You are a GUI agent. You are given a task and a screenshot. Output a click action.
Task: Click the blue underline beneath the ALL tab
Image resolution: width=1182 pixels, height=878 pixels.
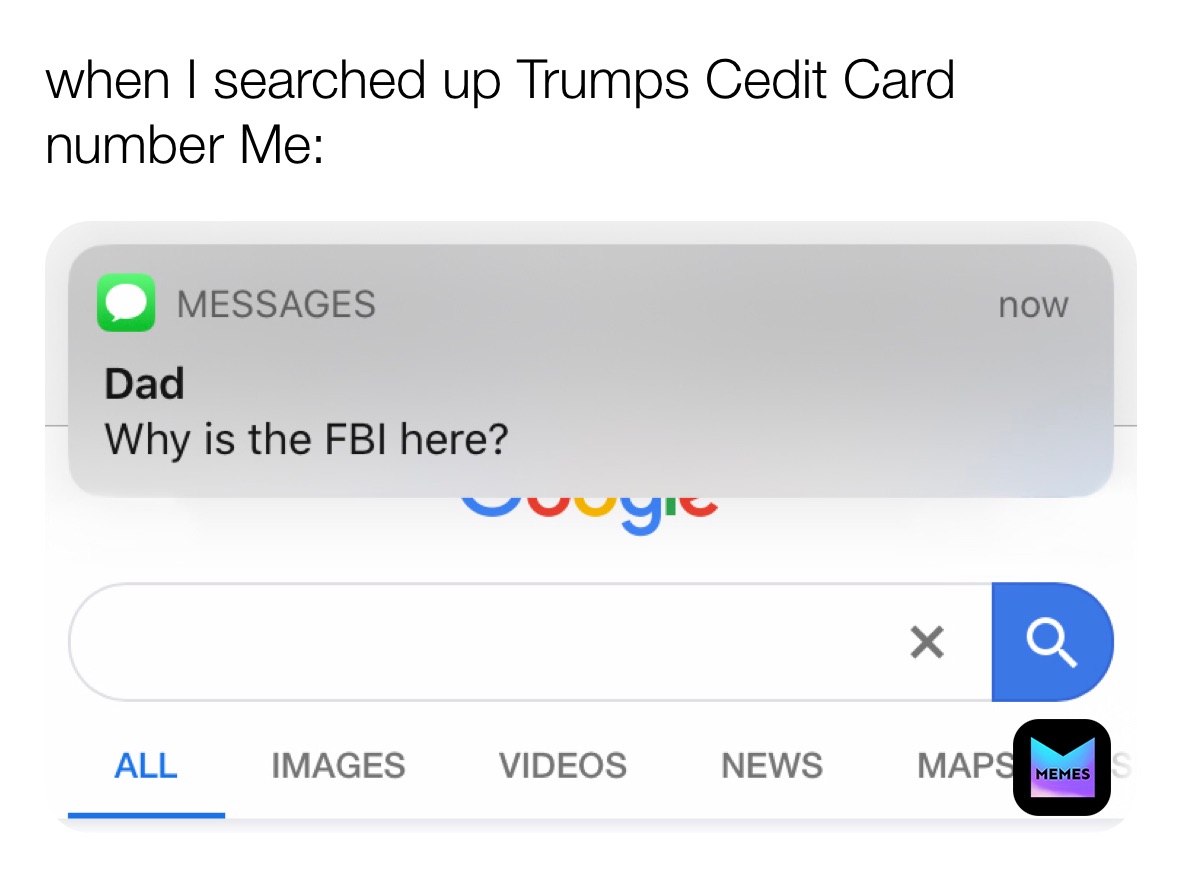pyautogui.click(x=146, y=814)
